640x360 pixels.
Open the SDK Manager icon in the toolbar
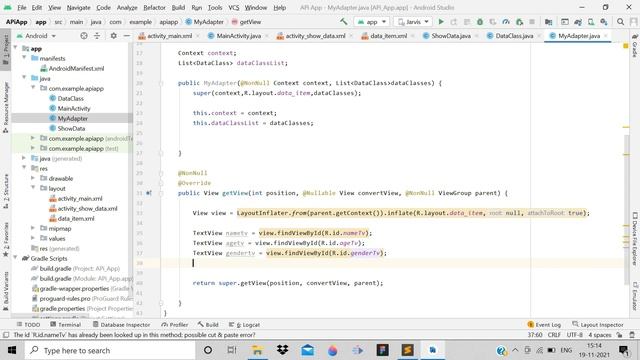coord(604,22)
